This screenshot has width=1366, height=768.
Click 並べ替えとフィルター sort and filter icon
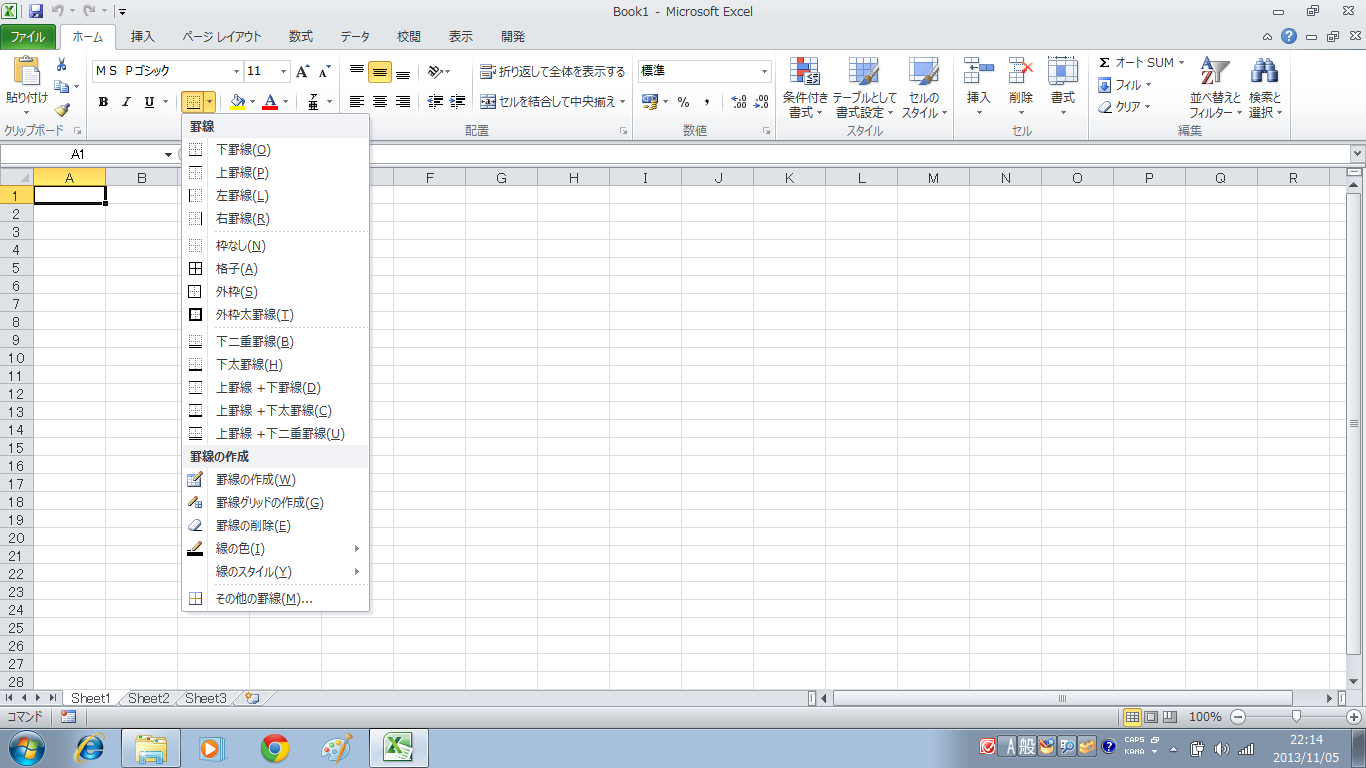(x=1214, y=88)
